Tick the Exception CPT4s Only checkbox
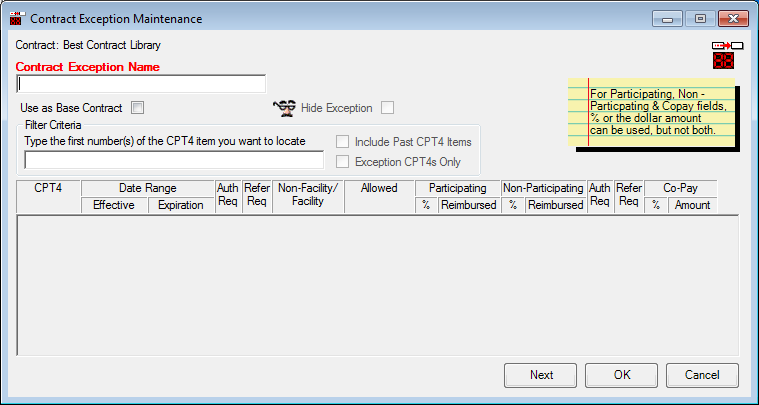The image size is (759, 405). [x=342, y=162]
